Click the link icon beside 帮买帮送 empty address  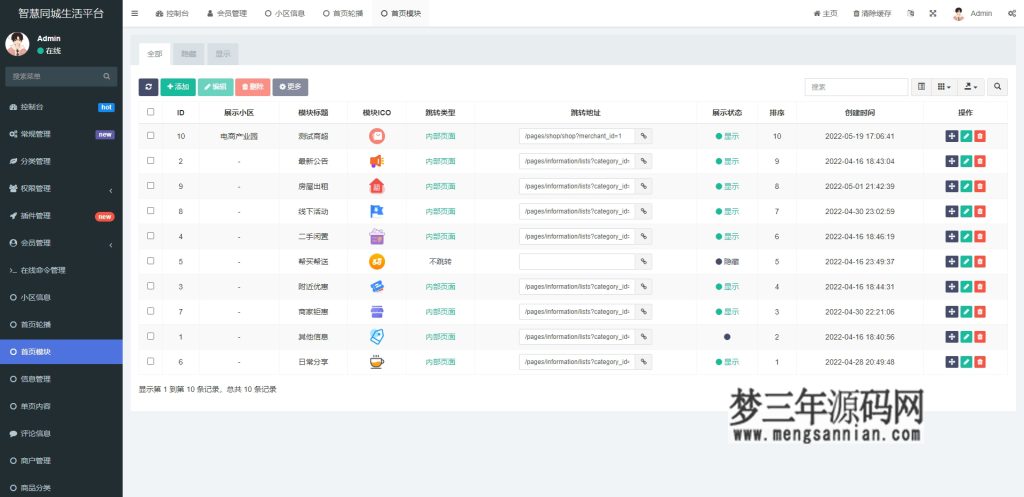(643, 261)
